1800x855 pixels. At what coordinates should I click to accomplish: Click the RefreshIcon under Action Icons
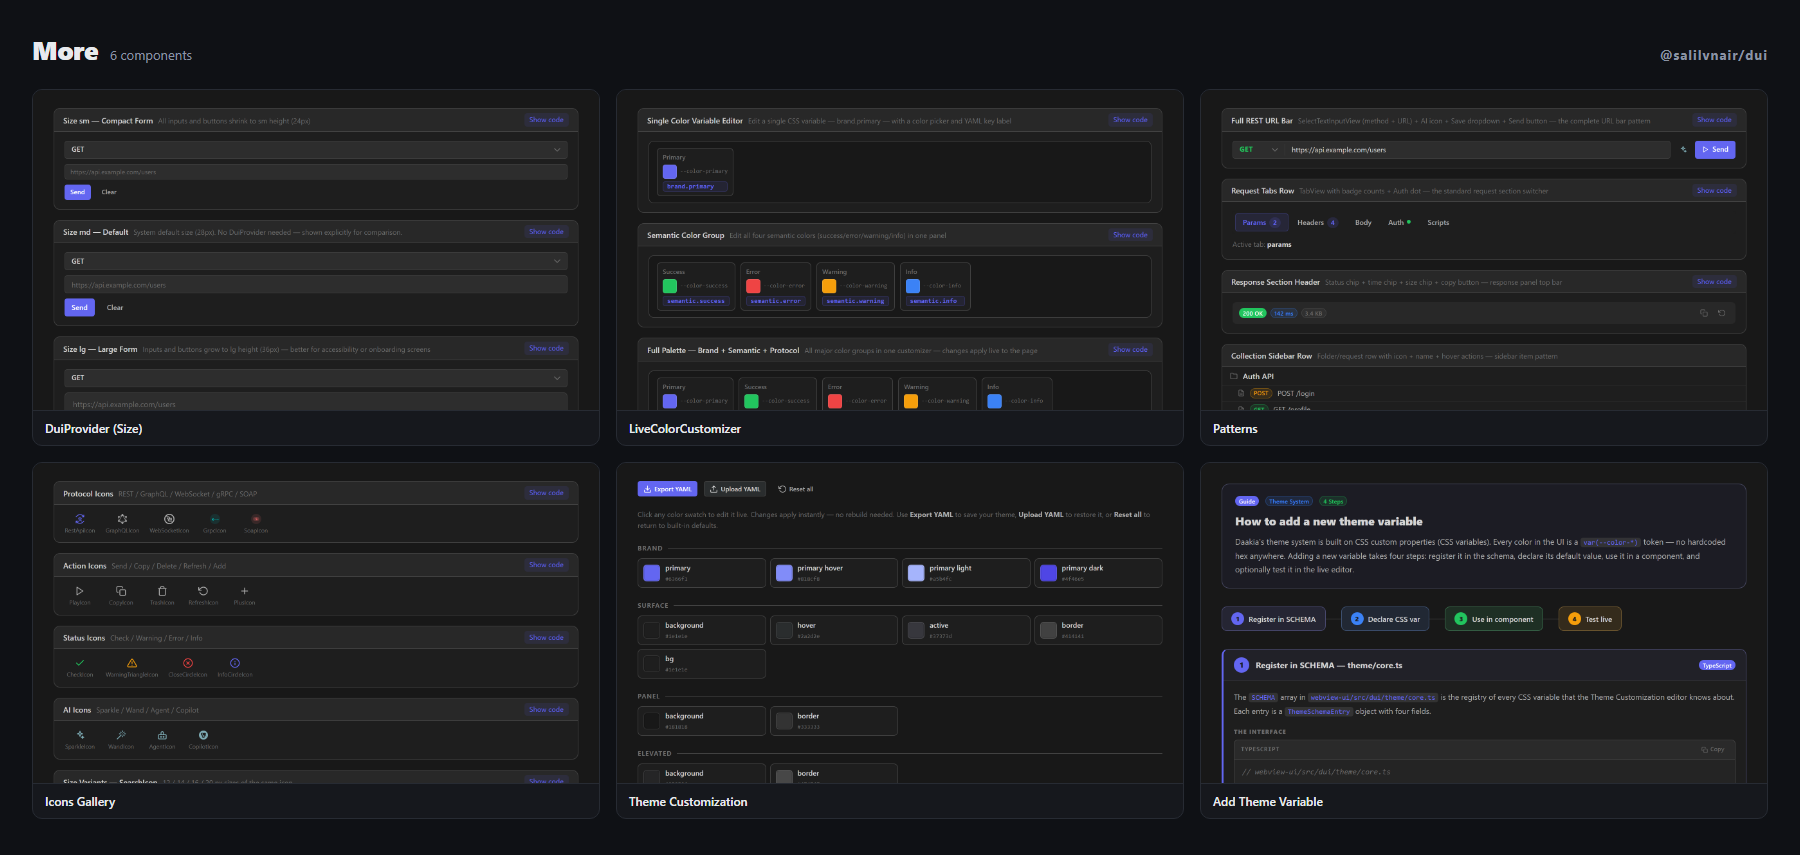click(203, 591)
